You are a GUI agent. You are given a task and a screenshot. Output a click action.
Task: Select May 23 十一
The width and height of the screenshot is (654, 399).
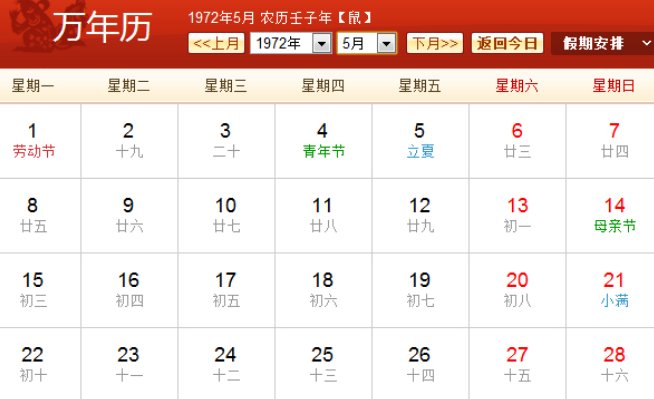pyautogui.click(x=129, y=364)
